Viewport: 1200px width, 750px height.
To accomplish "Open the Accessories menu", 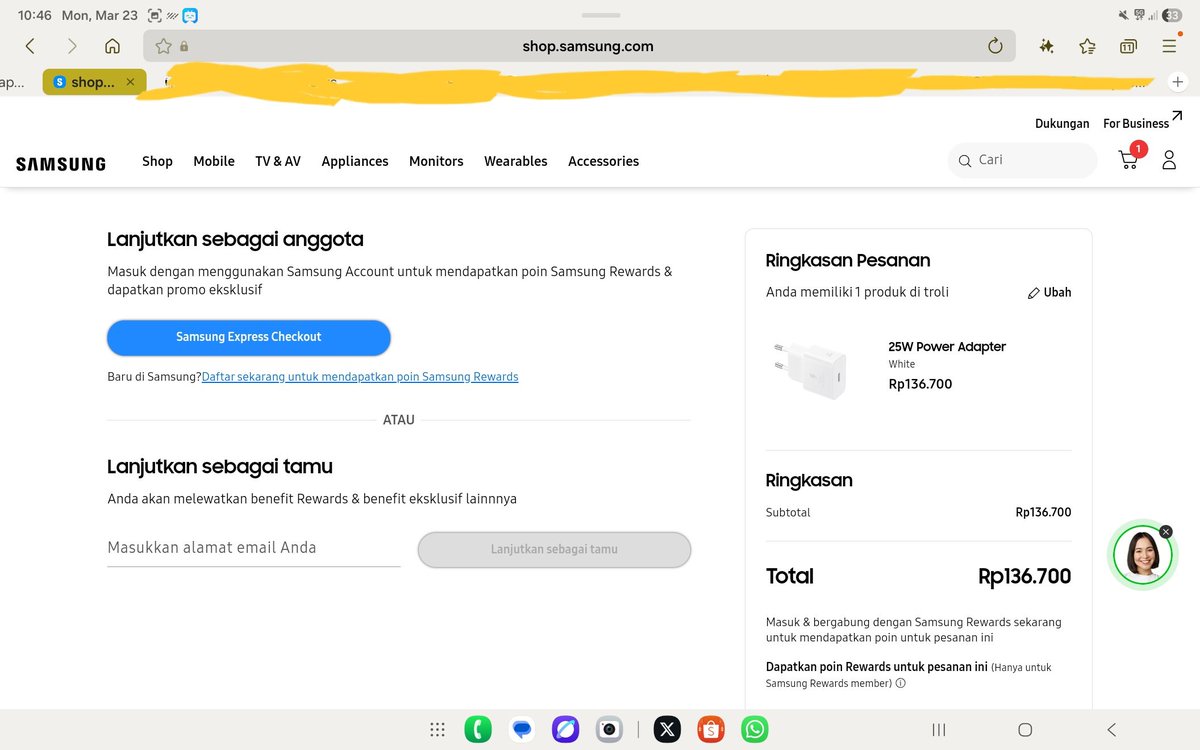I will tap(603, 161).
